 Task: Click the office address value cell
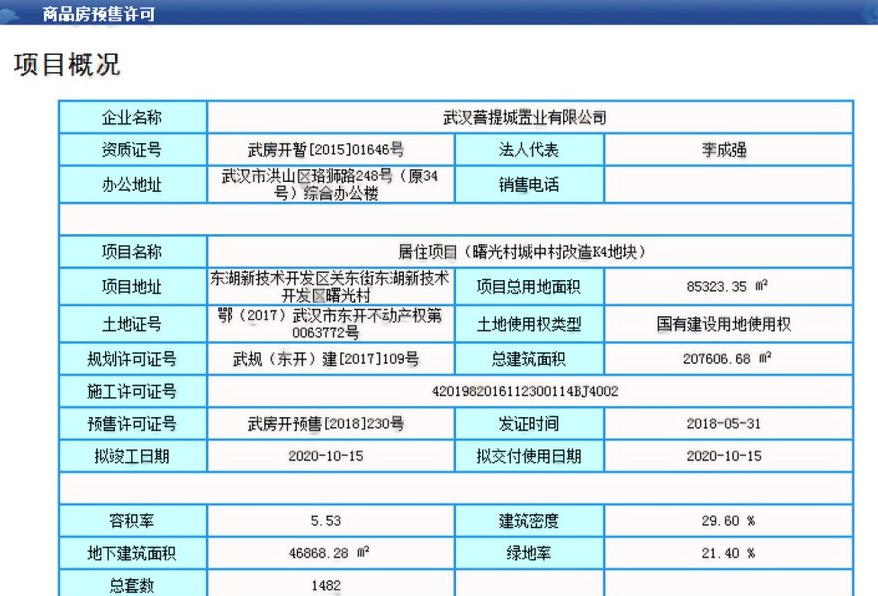pyautogui.click(x=330, y=185)
